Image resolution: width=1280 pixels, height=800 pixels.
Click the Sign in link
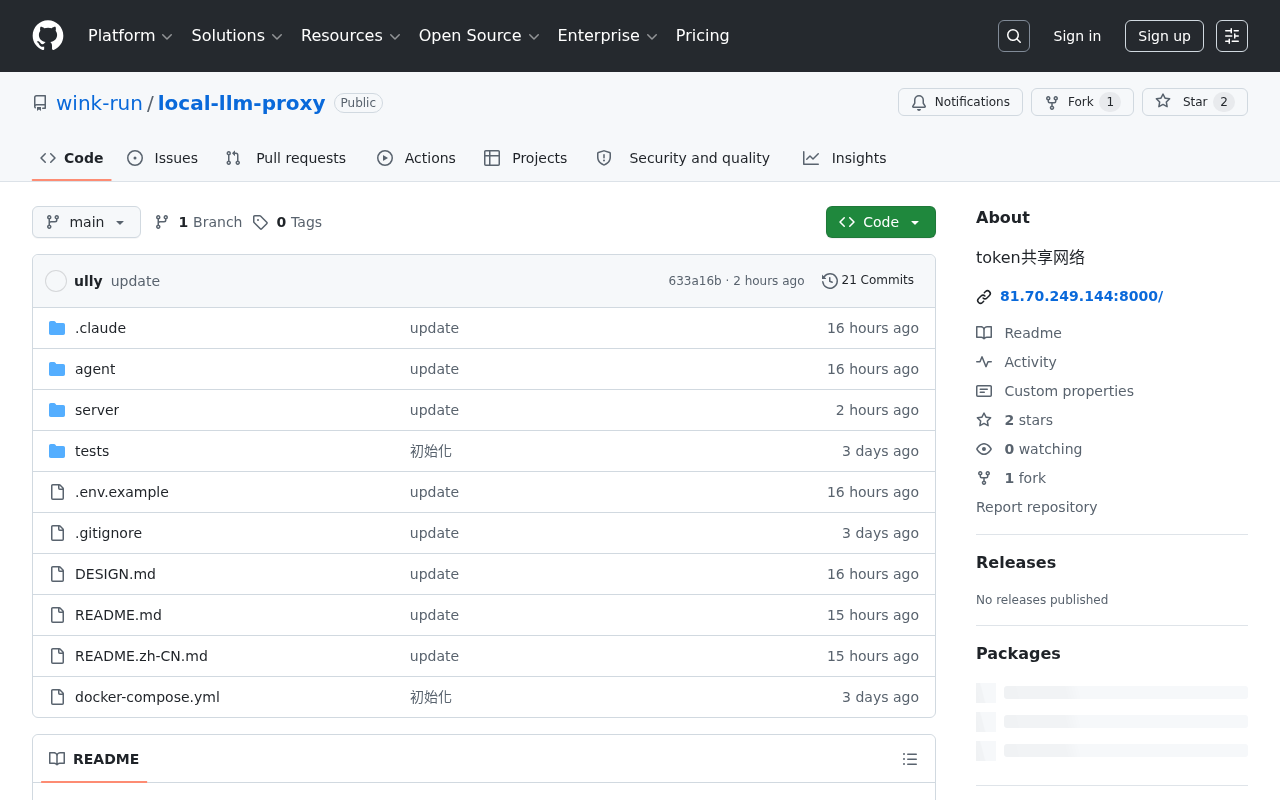tap(1077, 36)
